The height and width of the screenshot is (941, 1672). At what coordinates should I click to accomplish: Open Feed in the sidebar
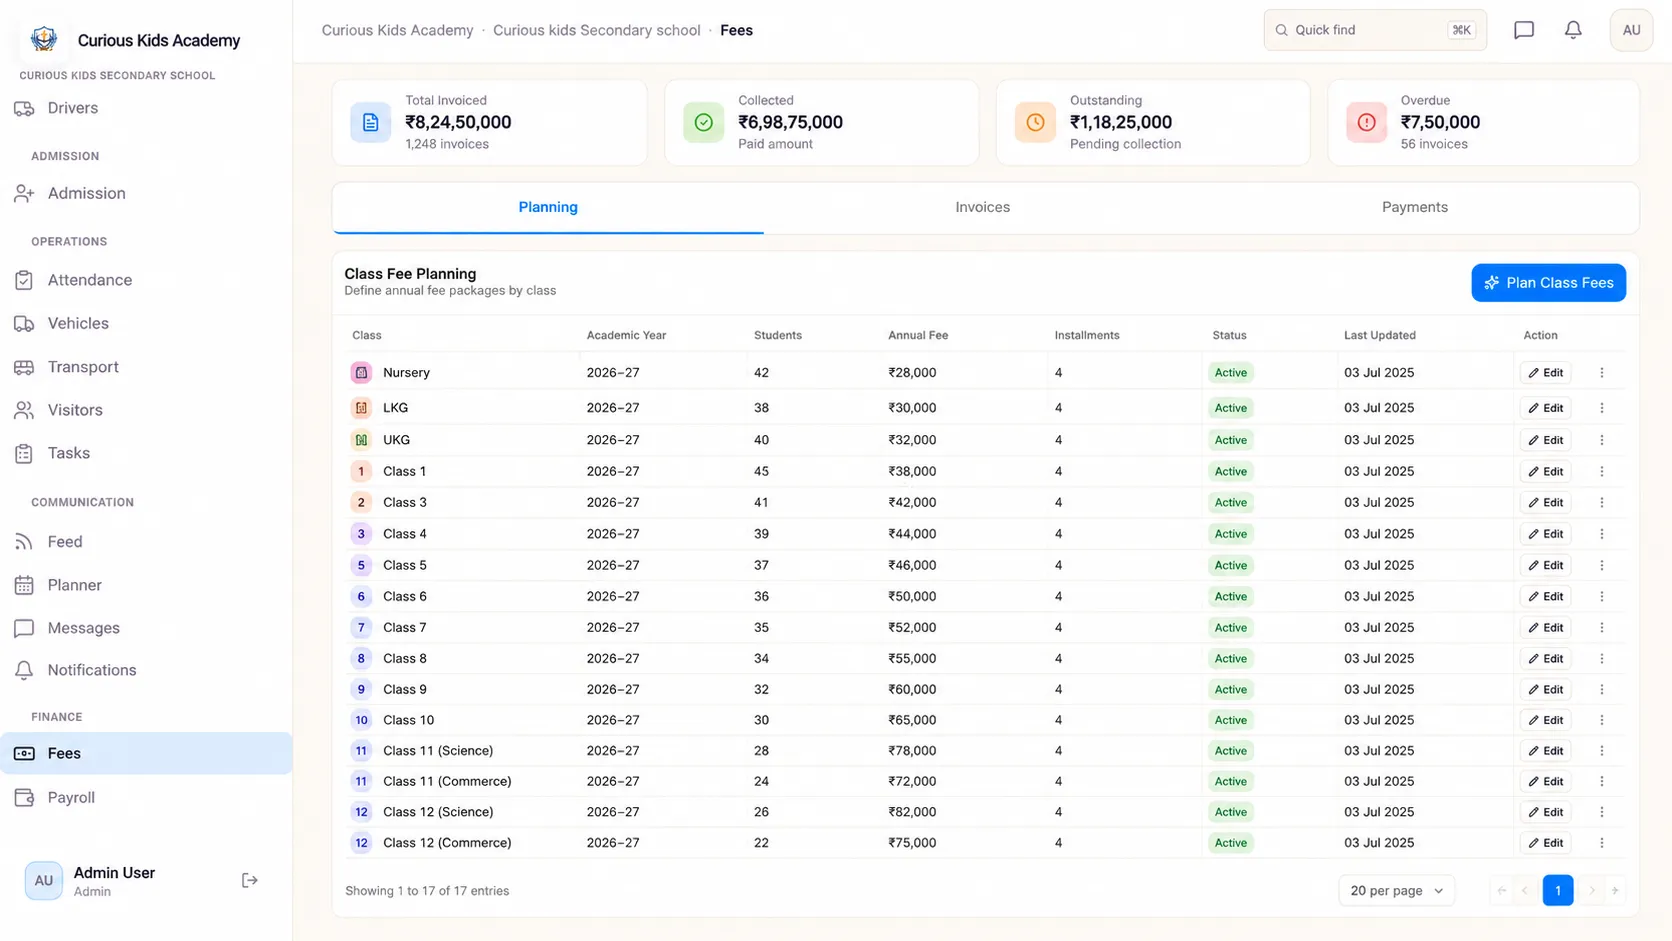[x=146, y=542]
